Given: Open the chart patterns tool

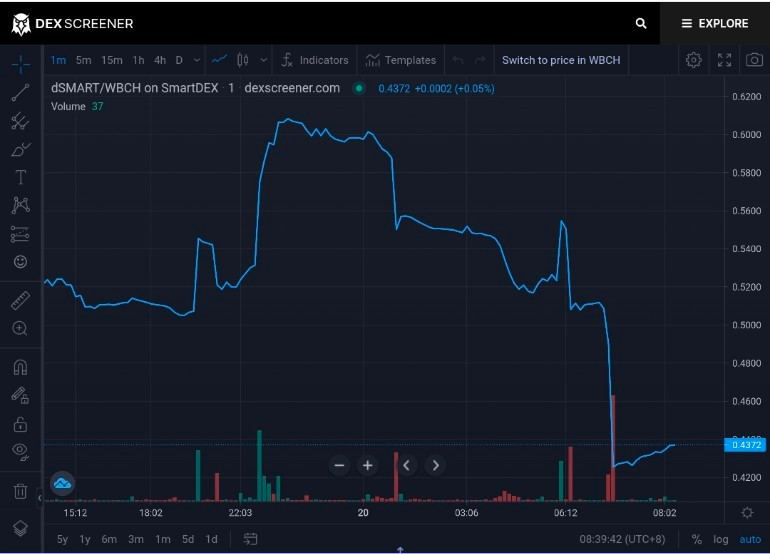Looking at the screenshot, I should coord(21,205).
